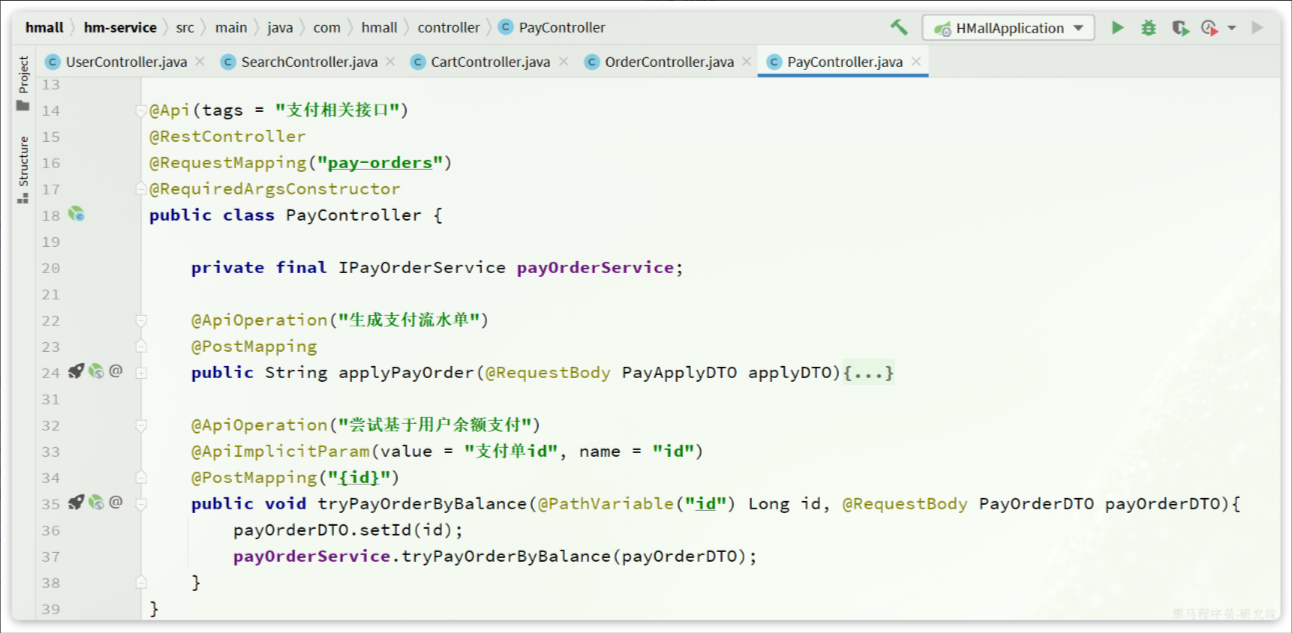Run with coverage shield icon
1292x633 pixels.
click(1180, 28)
